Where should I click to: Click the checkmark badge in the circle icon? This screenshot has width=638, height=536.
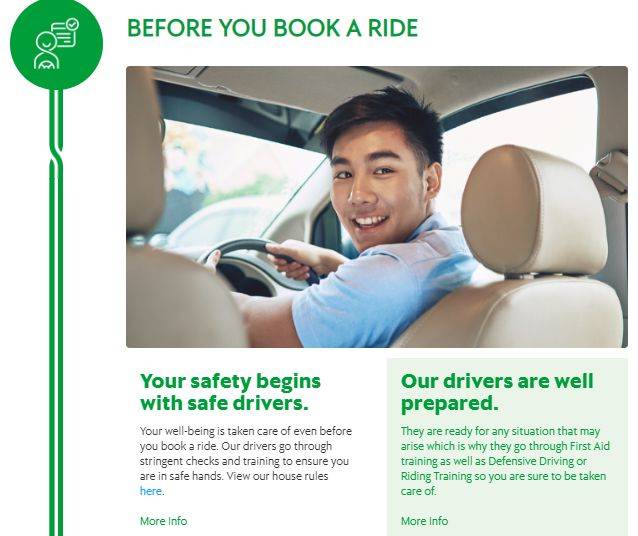tap(73, 24)
